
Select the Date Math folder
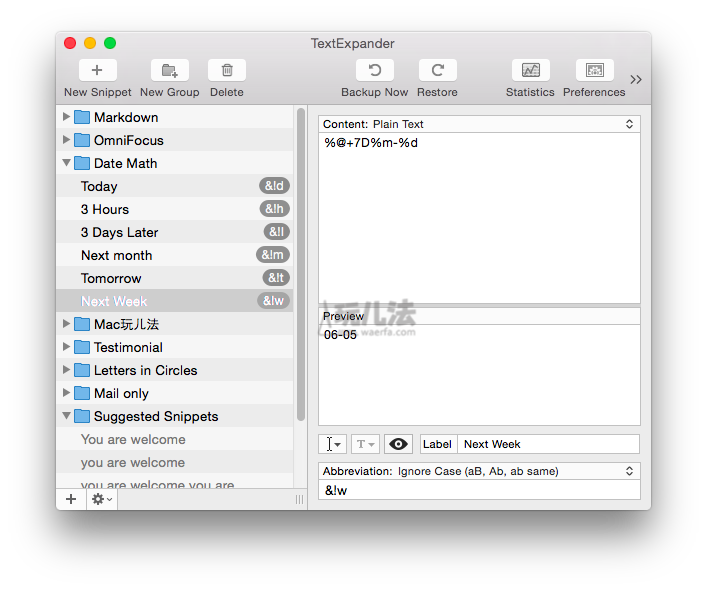pos(175,163)
